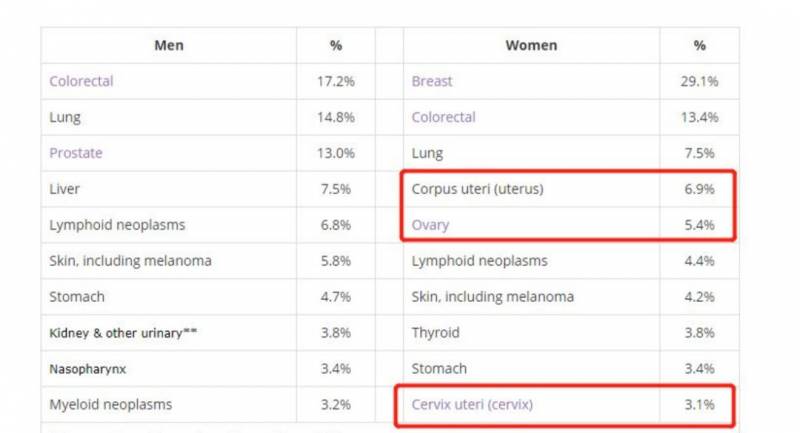Click the Myeloid neoplasms cell
Screen dimensions: 800x433
click(x=110, y=404)
